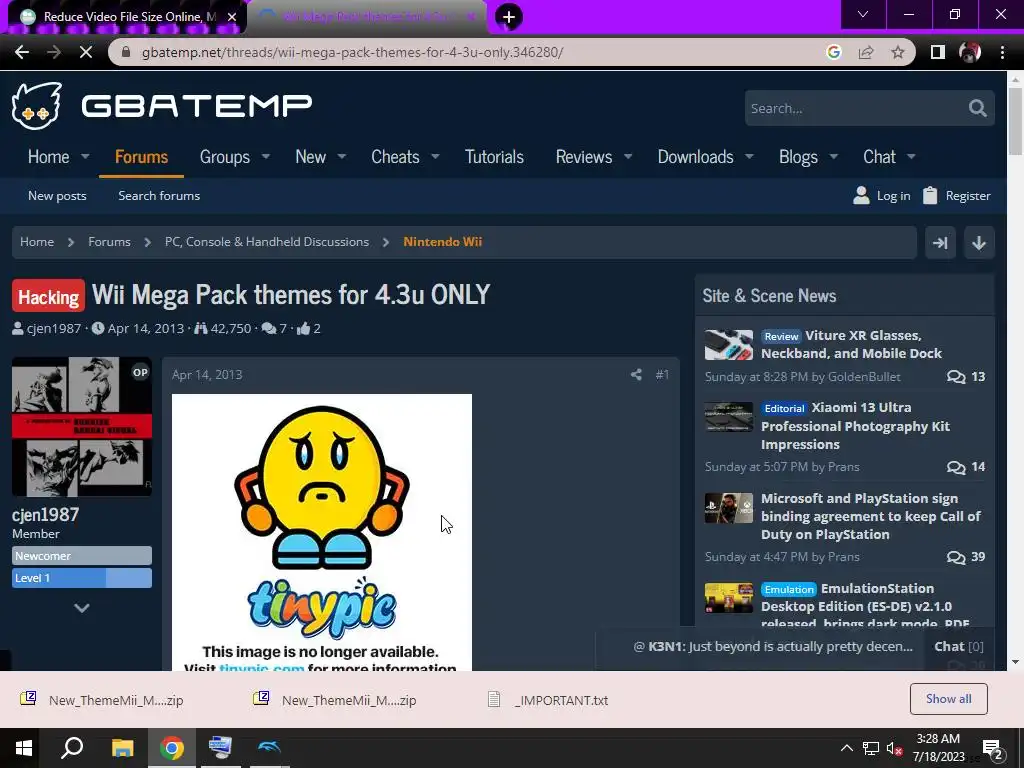Open Xiaomi 13 Ultra editorial article
Screen dimensions: 1024x768
[x=855, y=426]
